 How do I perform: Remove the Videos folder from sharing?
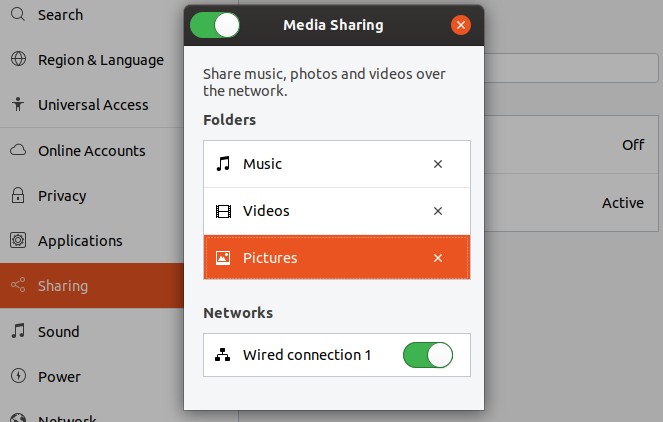click(x=437, y=211)
